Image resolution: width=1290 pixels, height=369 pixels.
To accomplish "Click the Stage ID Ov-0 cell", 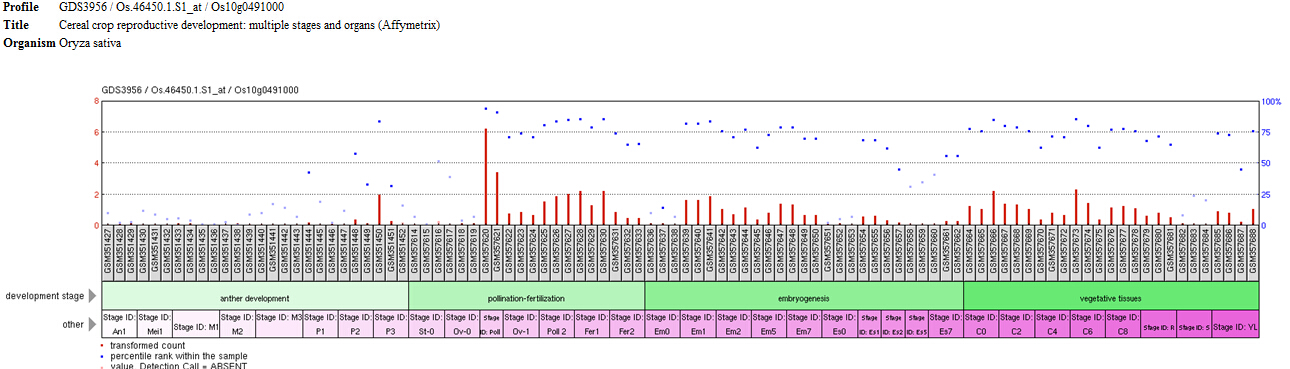I will tap(462, 324).
